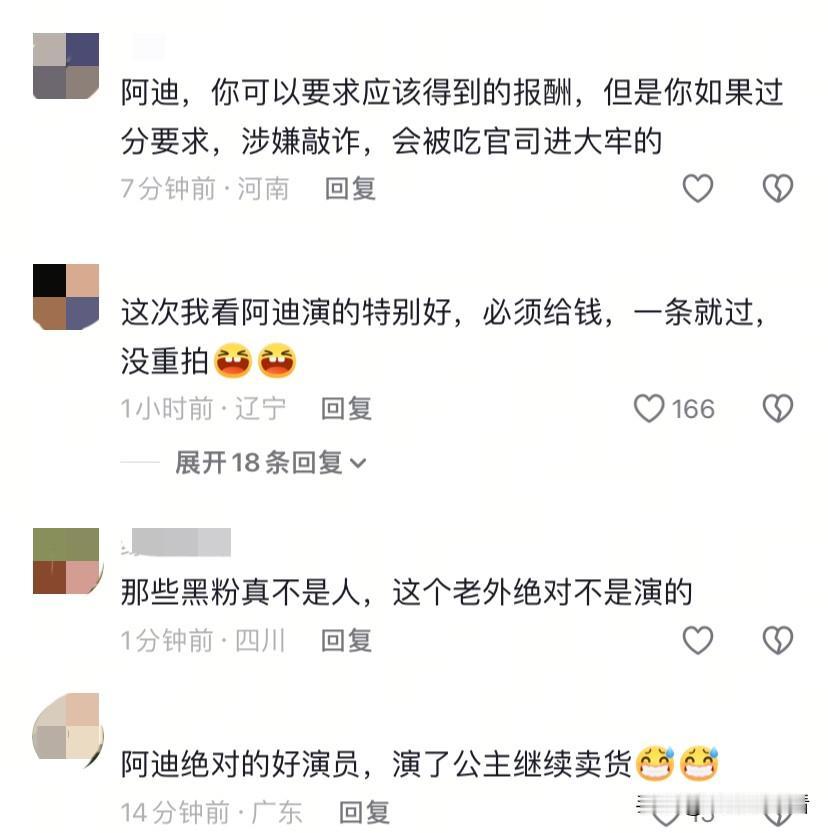Reply to the 7分钟前 河南 comment
828x833 pixels.
pos(350,189)
